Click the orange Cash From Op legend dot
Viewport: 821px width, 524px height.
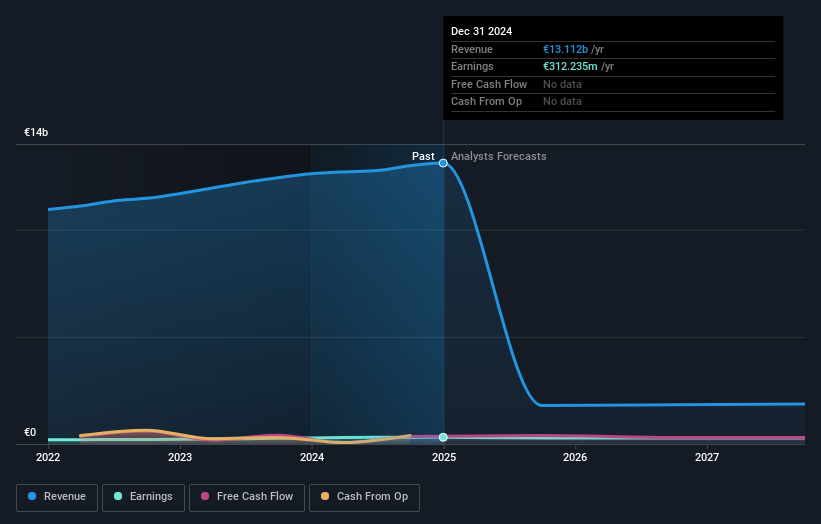coord(325,496)
